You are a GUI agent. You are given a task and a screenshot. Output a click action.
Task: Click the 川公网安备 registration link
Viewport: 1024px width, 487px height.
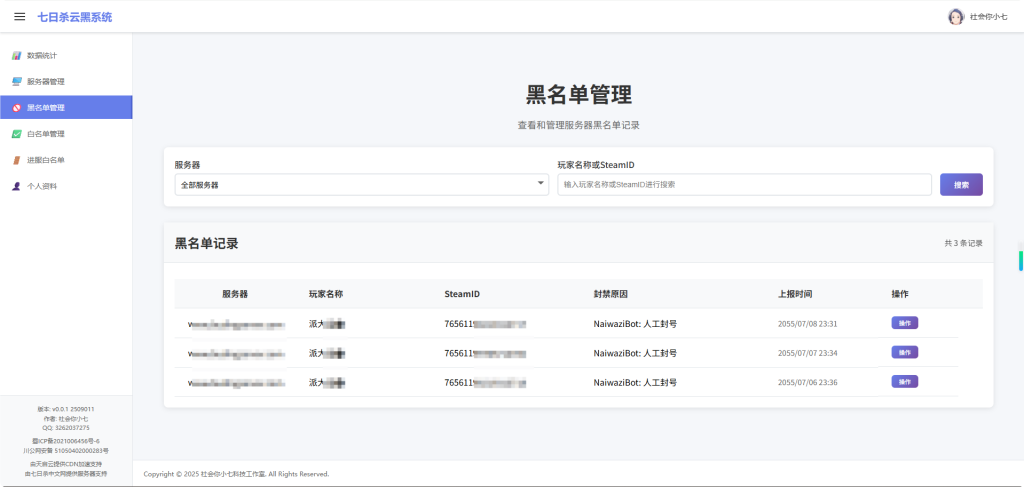point(66,450)
